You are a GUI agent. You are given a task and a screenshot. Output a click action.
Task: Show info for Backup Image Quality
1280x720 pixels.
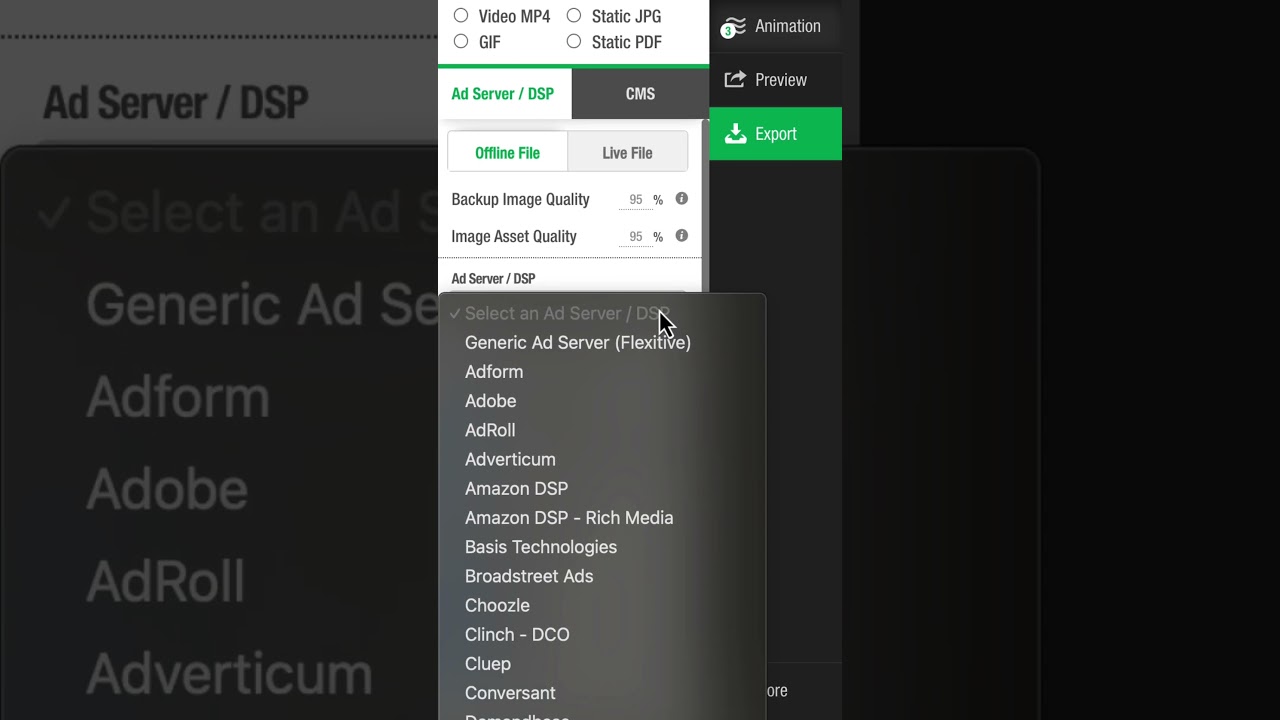pyautogui.click(x=681, y=199)
